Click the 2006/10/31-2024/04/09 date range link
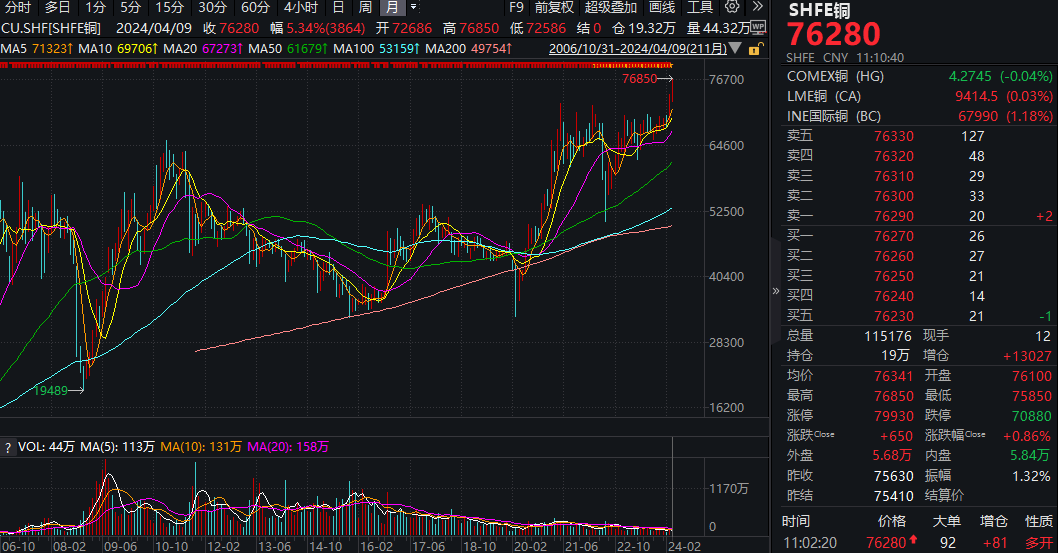The image size is (1058, 553). [x=638, y=49]
